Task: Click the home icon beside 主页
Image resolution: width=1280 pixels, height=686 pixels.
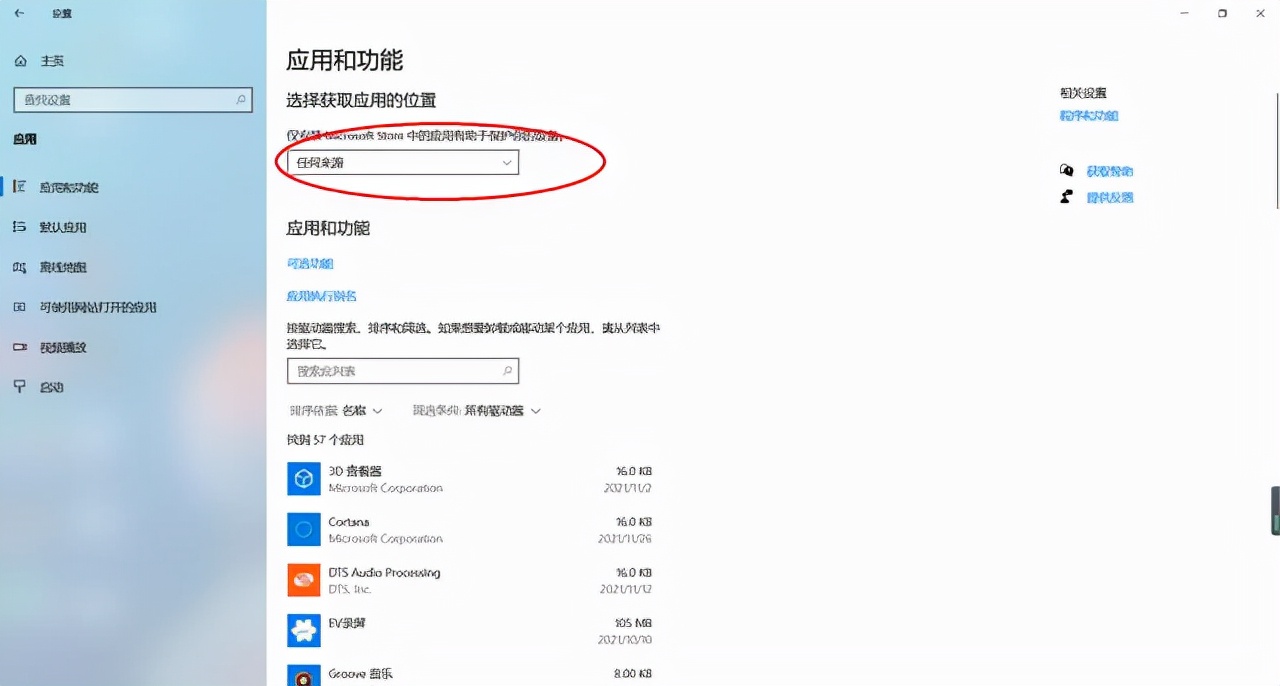Action: [x=21, y=60]
